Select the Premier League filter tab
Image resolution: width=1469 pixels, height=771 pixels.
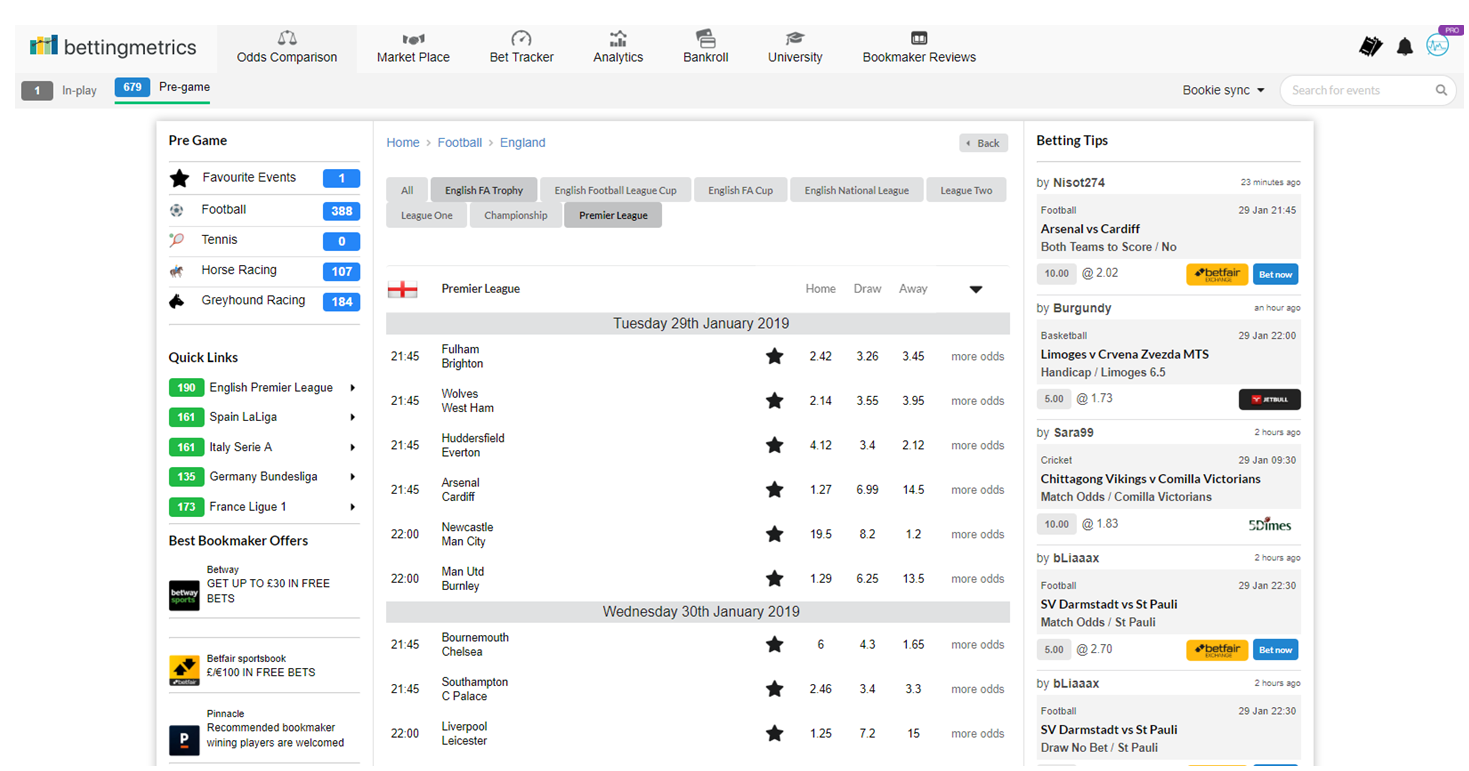click(x=613, y=215)
